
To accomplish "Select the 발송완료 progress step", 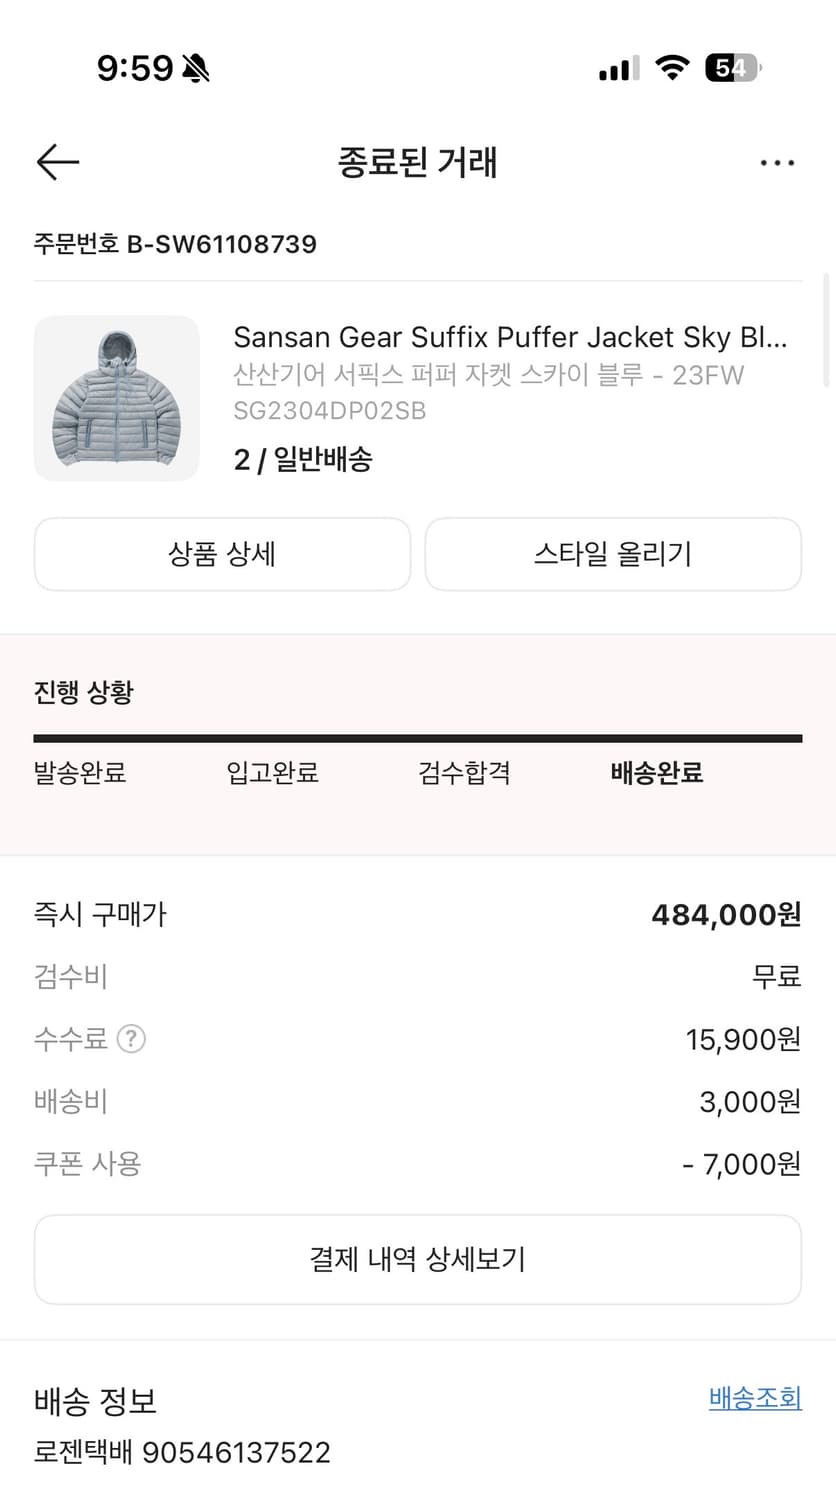I will (x=80, y=773).
